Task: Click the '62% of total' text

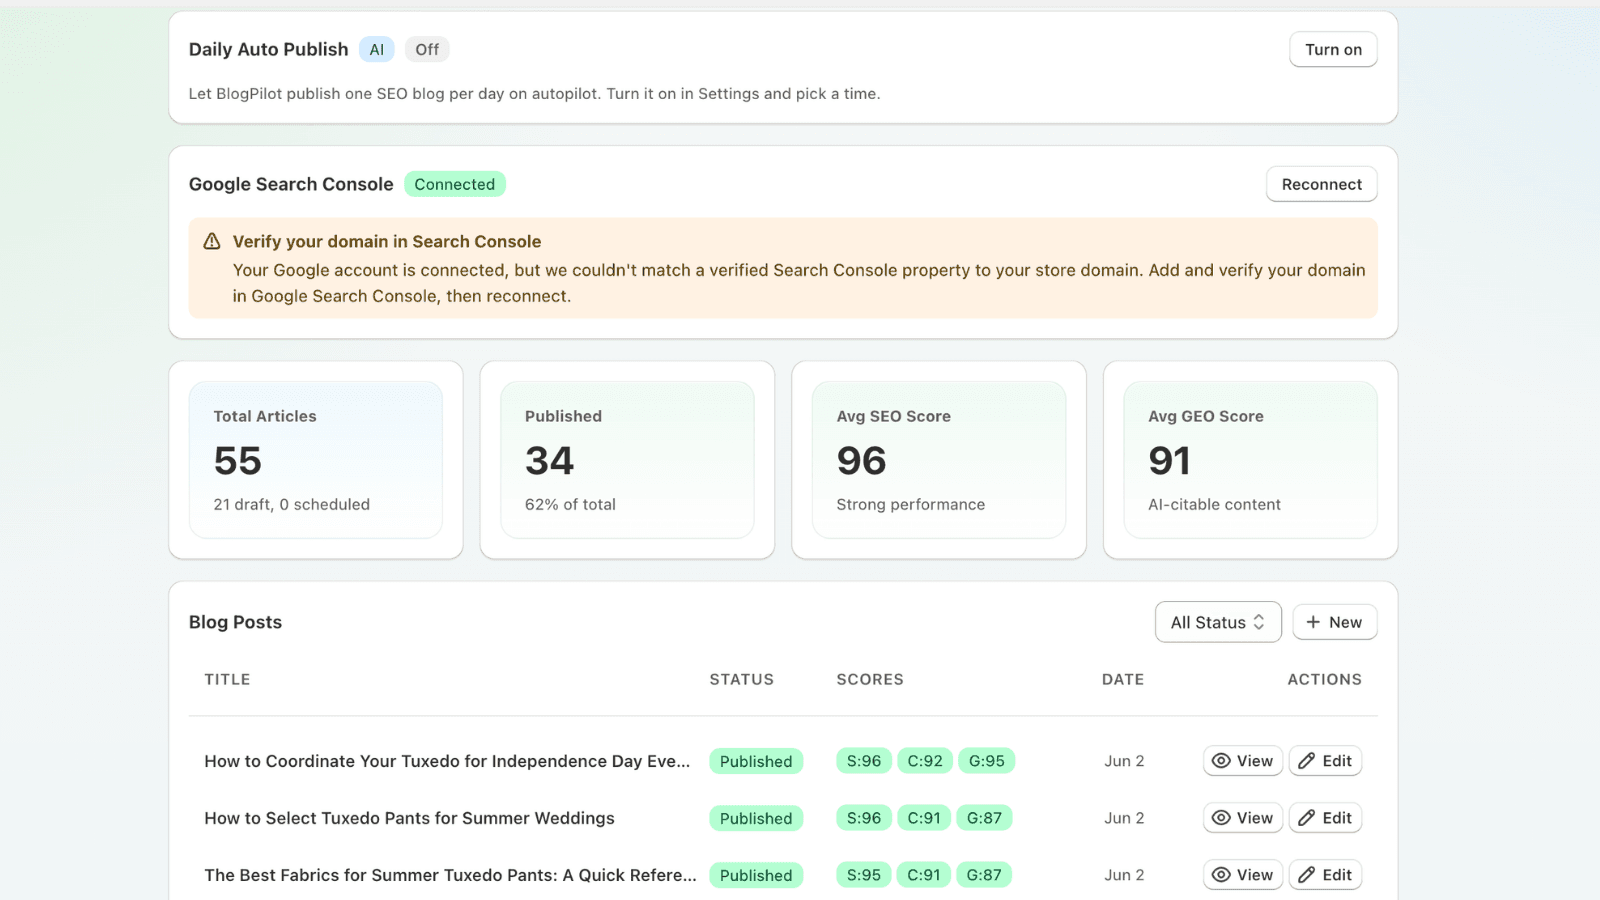Action: click(x=570, y=505)
